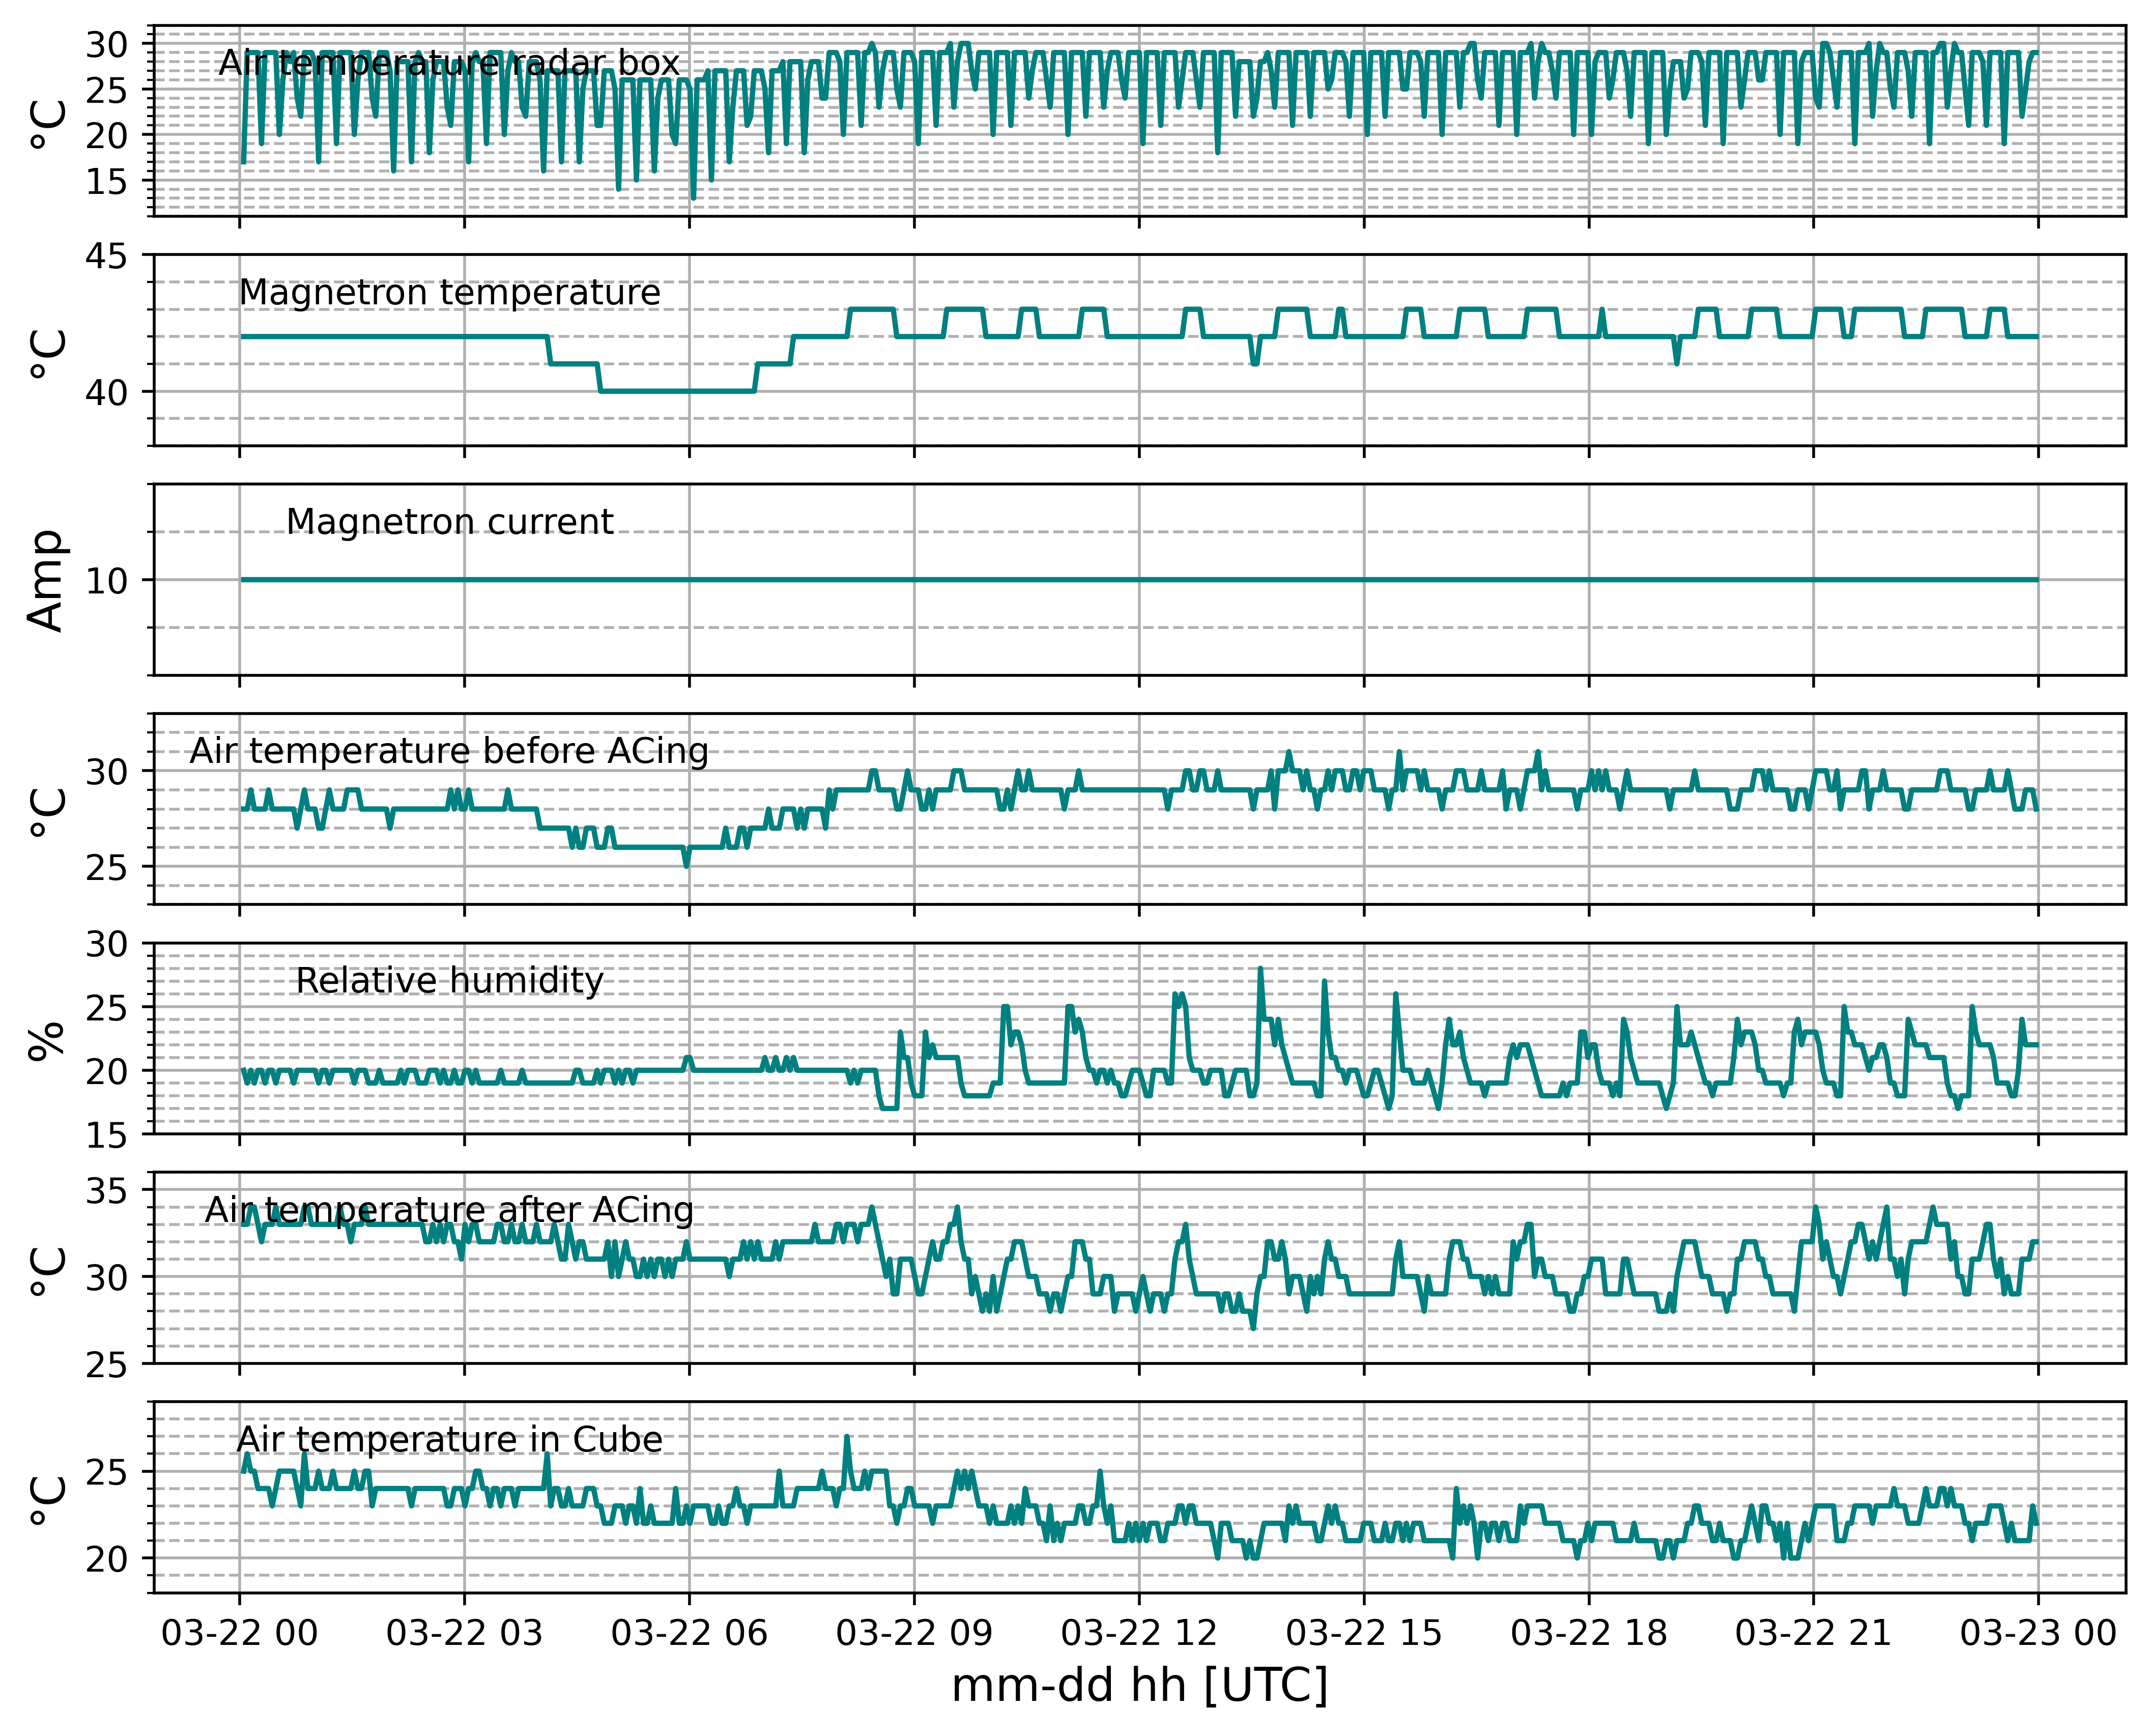
Task: Click the '%' y-axis label of humidity plot
Action: (x=46, y=1040)
